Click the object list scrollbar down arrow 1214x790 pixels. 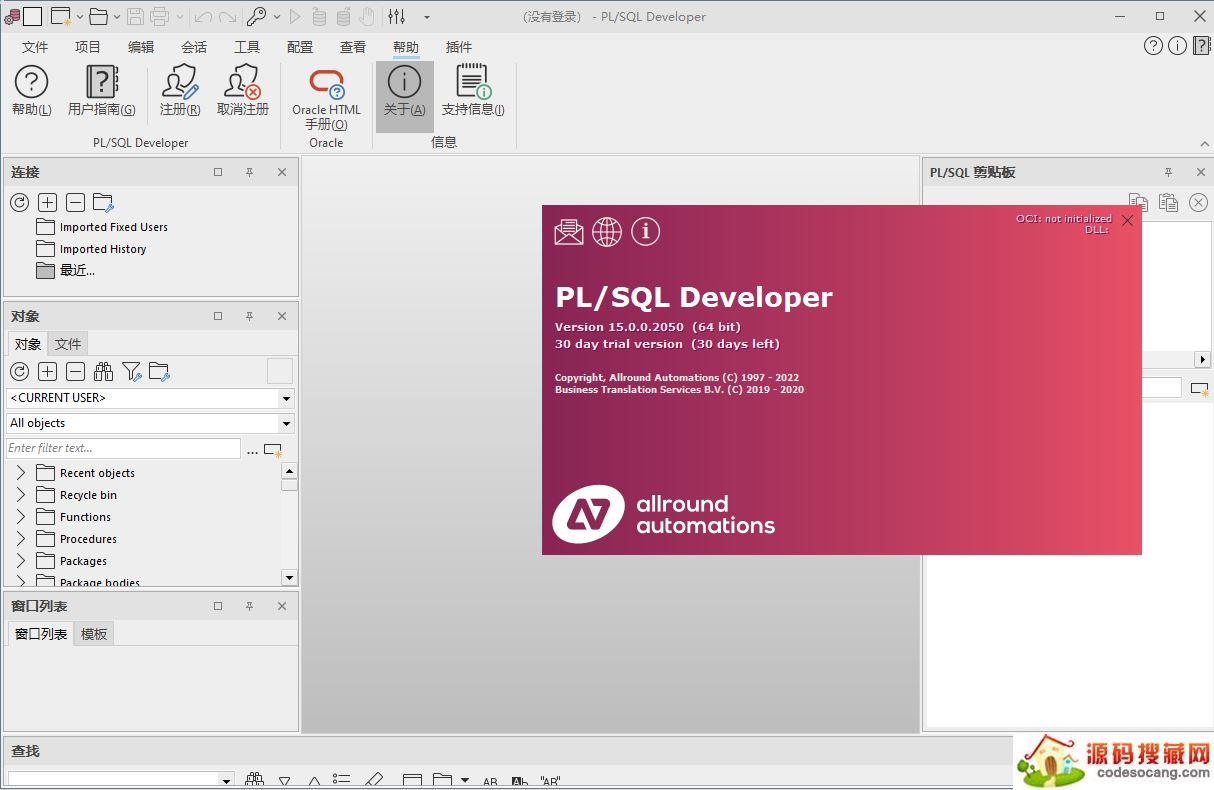click(x=289, y=577)
